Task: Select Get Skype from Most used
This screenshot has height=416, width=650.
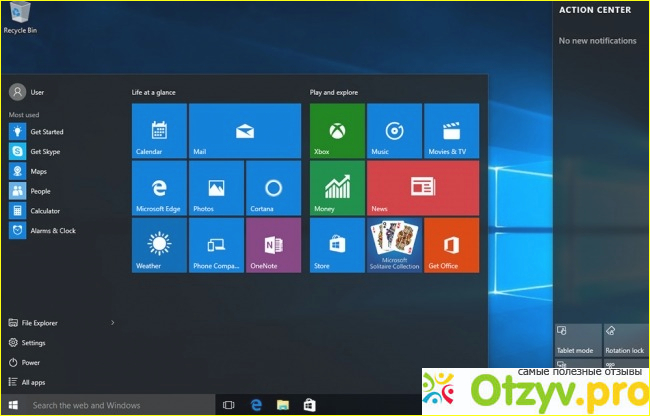Action: tap(46, 151)
